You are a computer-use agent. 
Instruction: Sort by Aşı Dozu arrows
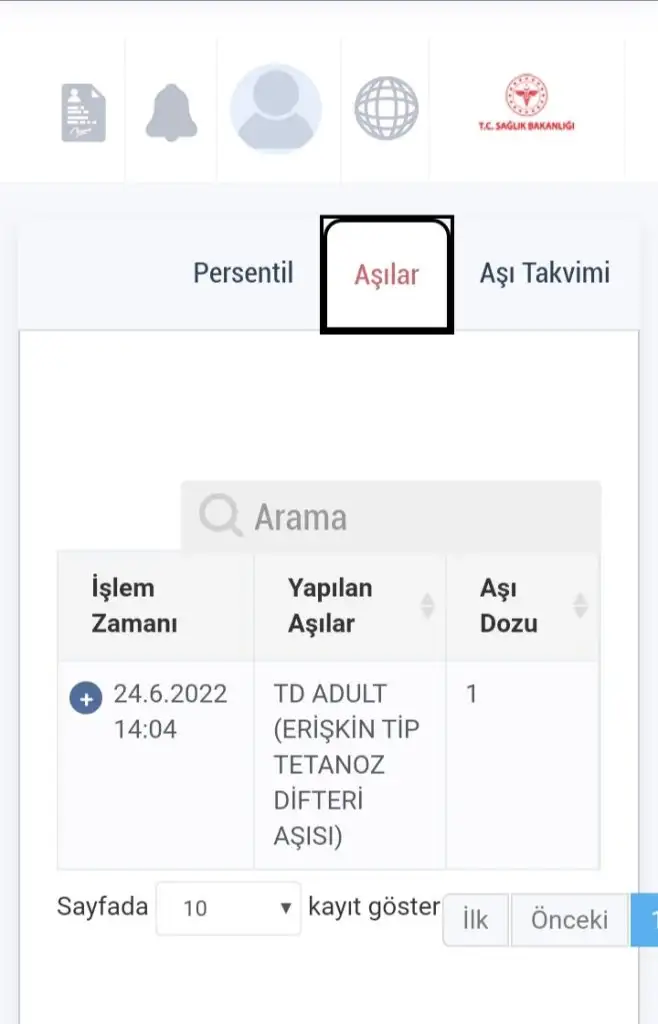coord(580,605)
